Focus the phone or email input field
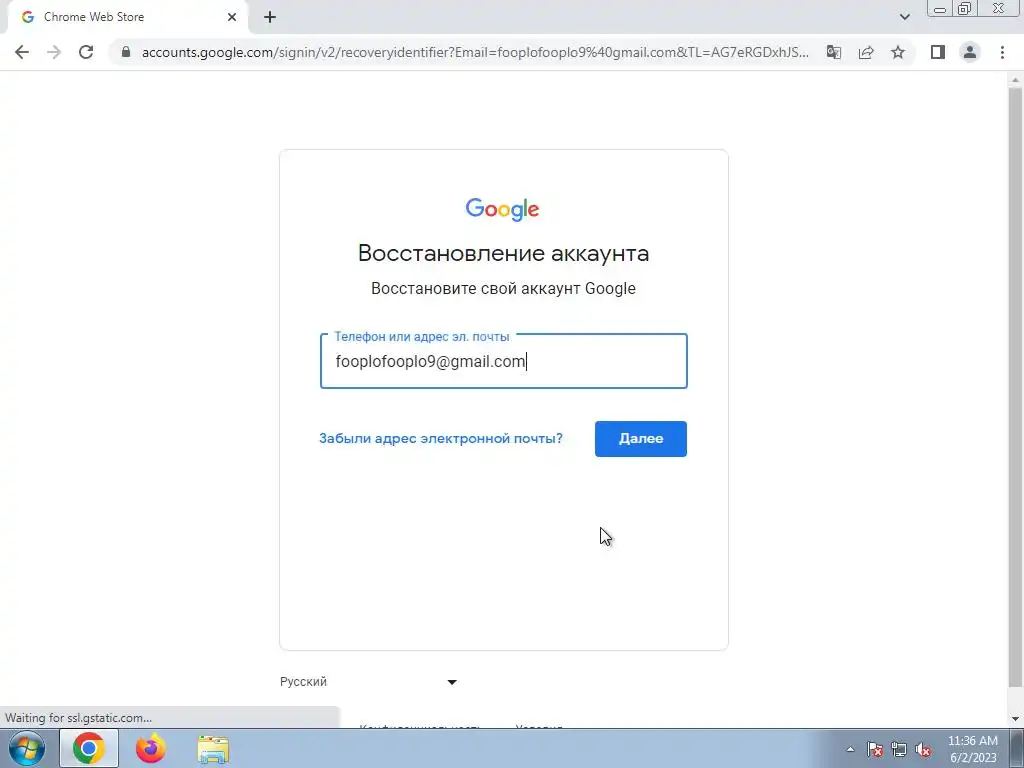This screenshot has width=1024, height=768. pos(504,361)
